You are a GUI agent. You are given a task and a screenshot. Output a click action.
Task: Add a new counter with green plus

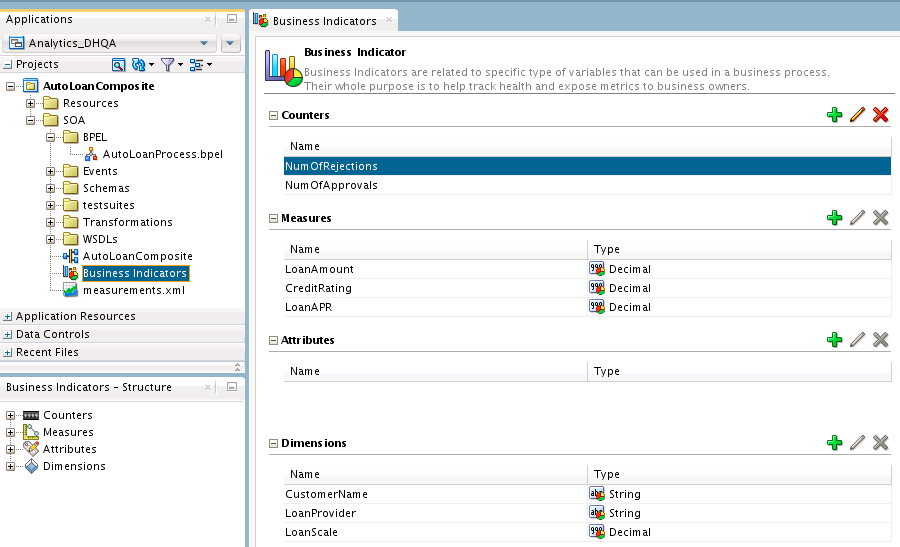click(x=835, y=115)
